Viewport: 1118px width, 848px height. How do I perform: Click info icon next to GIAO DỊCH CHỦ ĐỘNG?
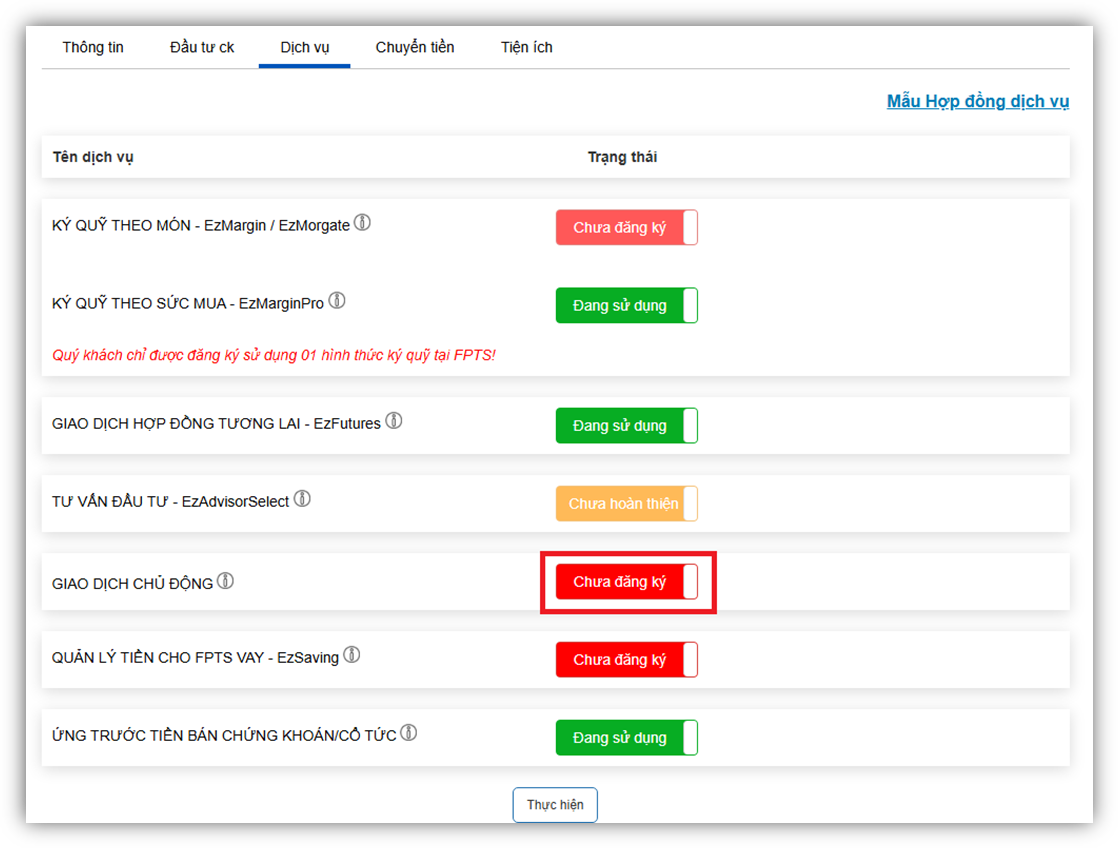[225, 581]
